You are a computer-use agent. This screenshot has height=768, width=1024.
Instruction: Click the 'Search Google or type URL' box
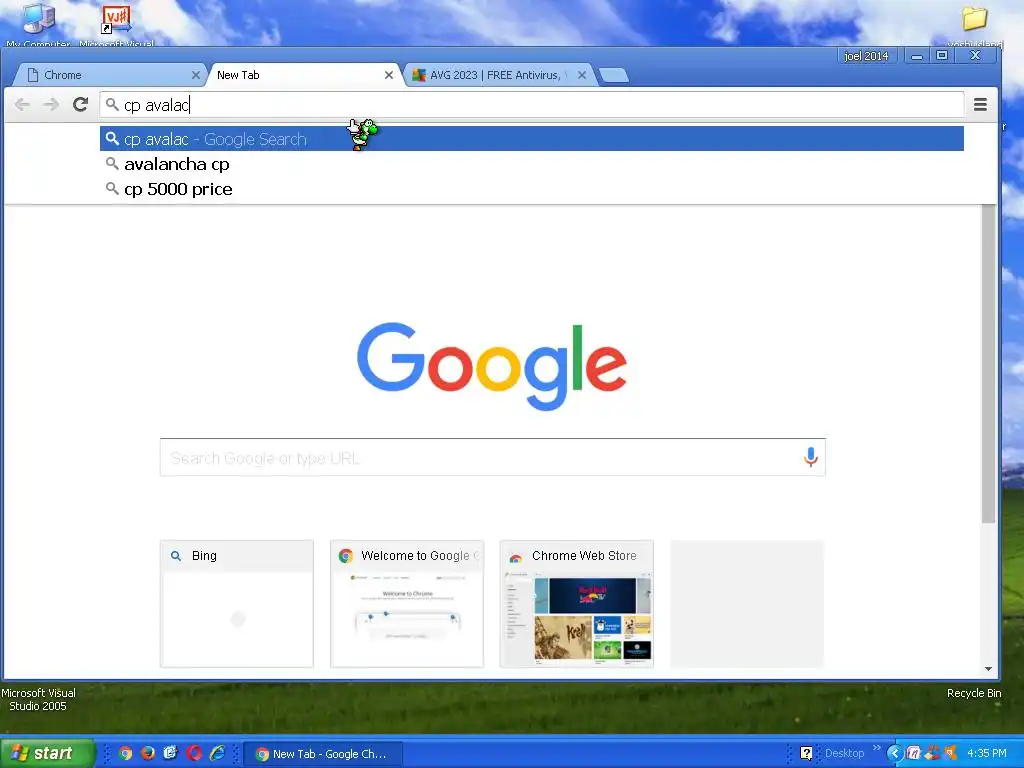pyautogui.click(x=492, y=458)
